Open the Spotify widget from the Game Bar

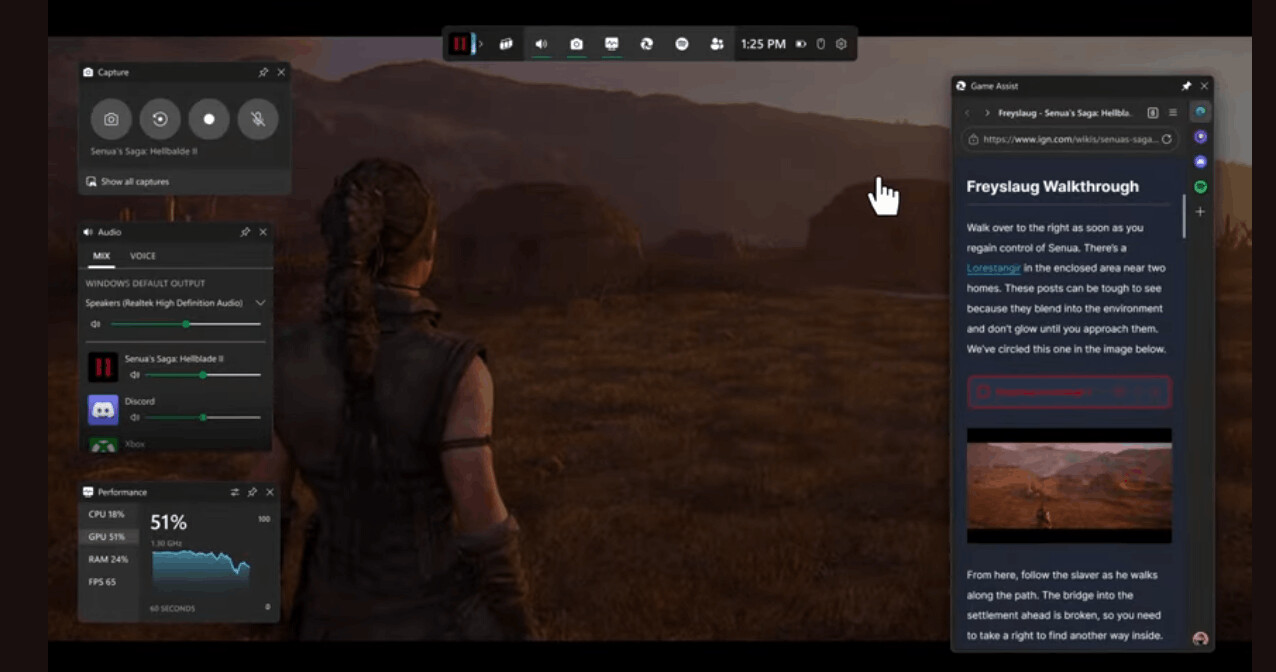(682, 44)
